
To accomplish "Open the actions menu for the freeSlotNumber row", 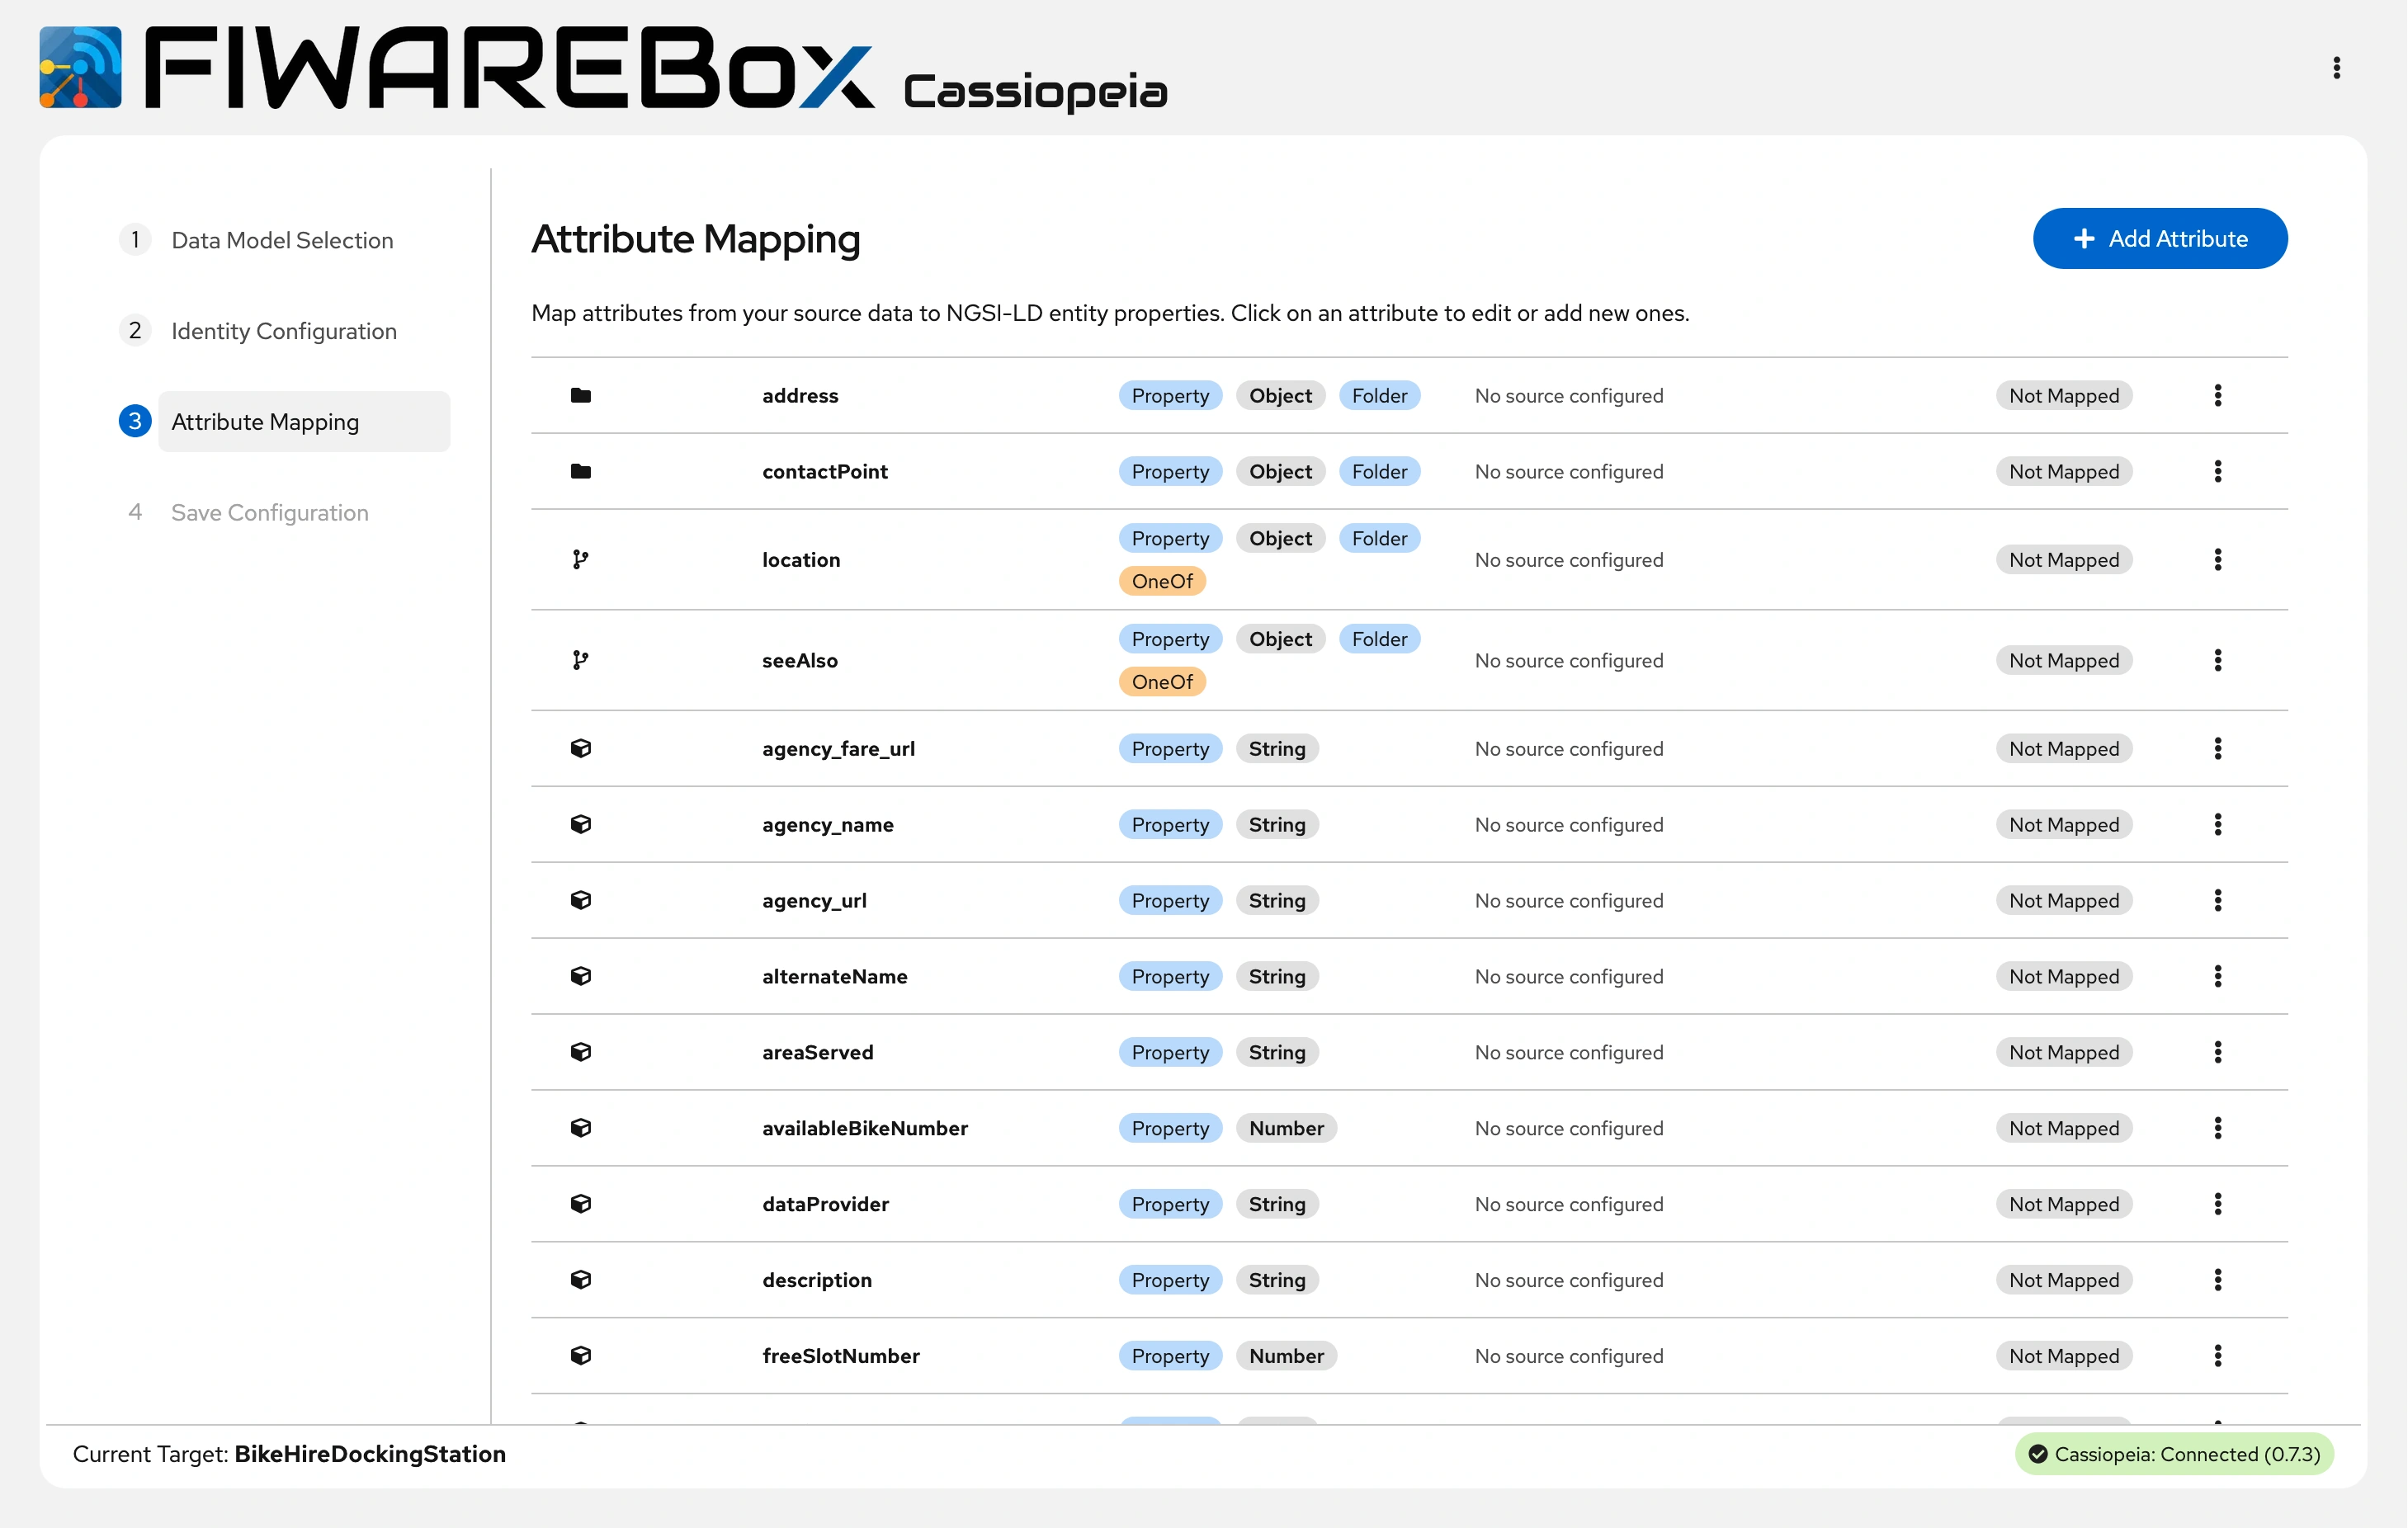I will [2217, 1356].
